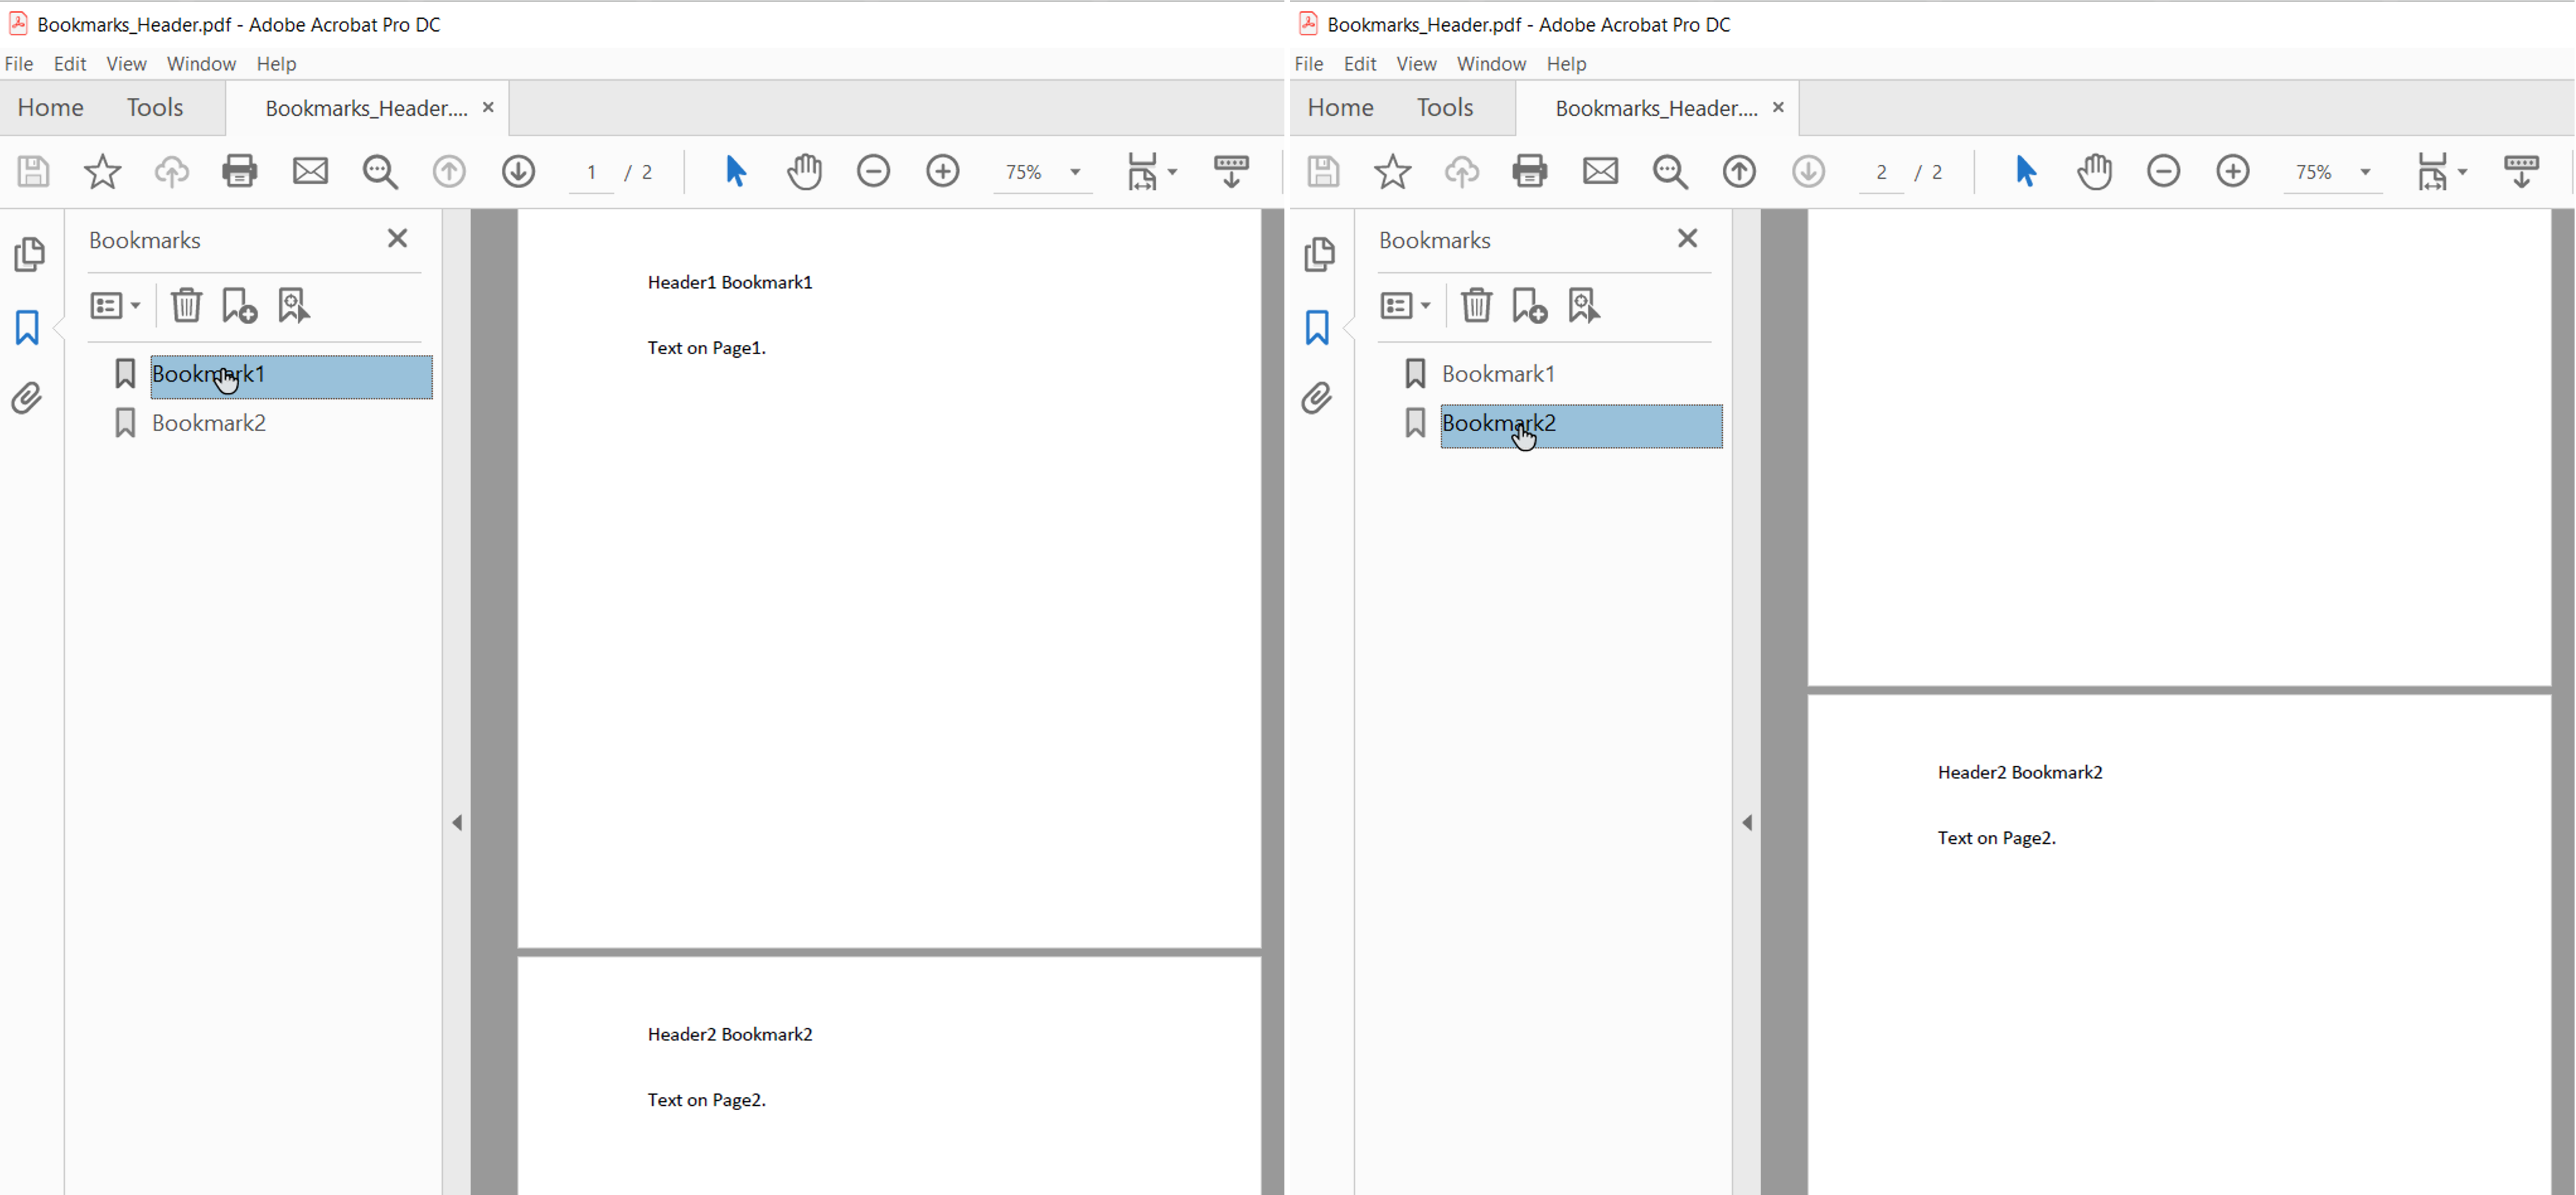The height and width of the screenshot is (1195, 2576).
Task: Select Bookmark2 in the bookmarks list
Action: pyautogui.click(x=208, y=423)
